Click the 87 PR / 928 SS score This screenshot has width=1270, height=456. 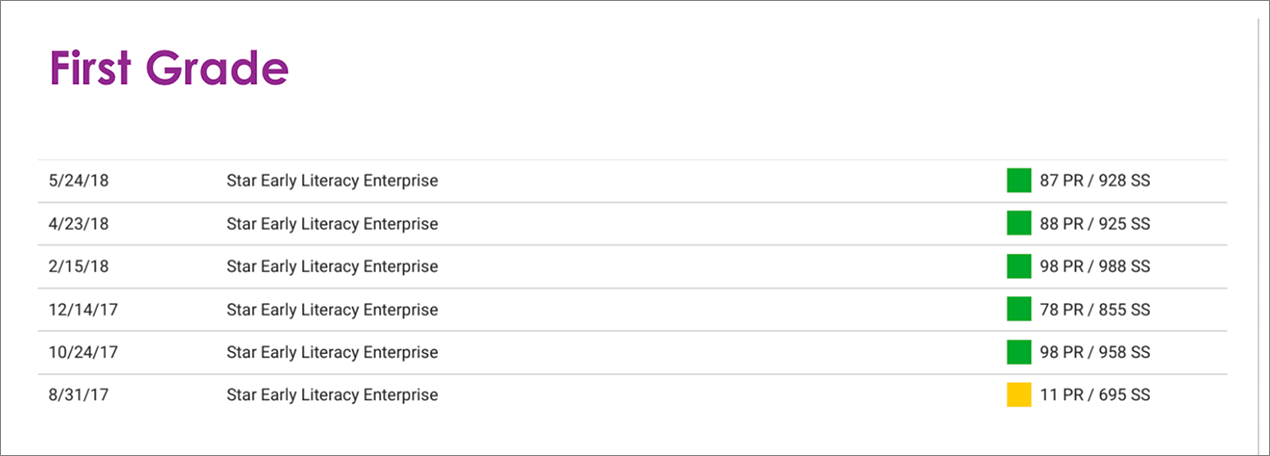pyautogui.click(x=1095, y=181)
